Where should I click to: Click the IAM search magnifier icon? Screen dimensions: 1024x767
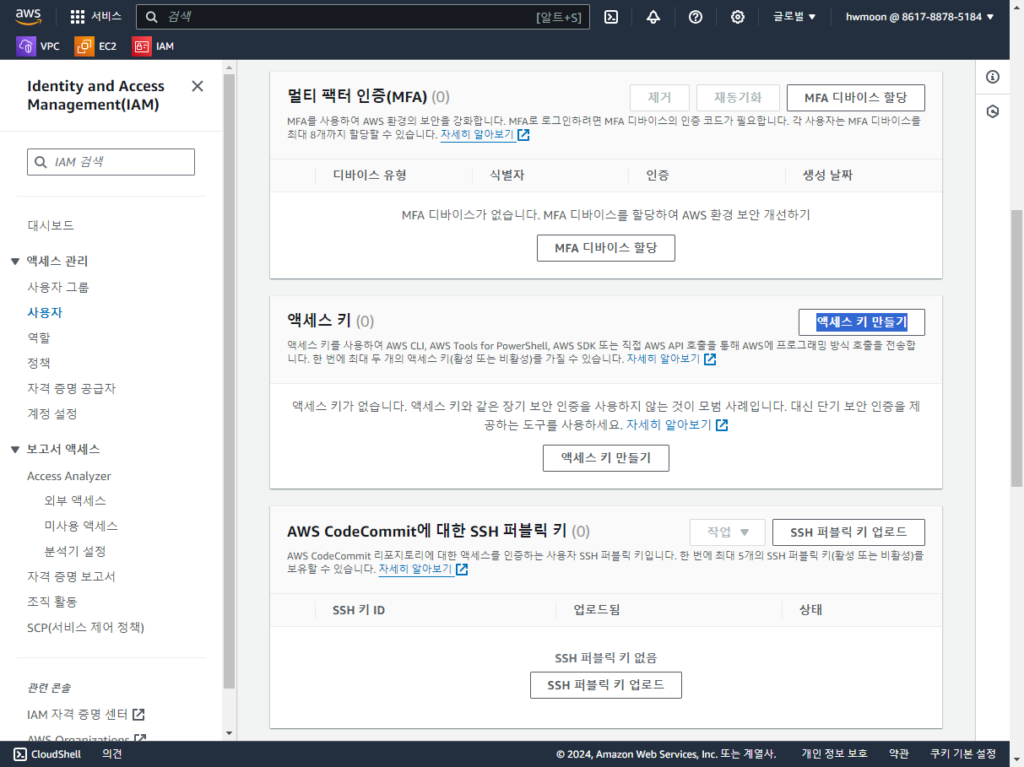pyautogui.click(x=40, y=162)
